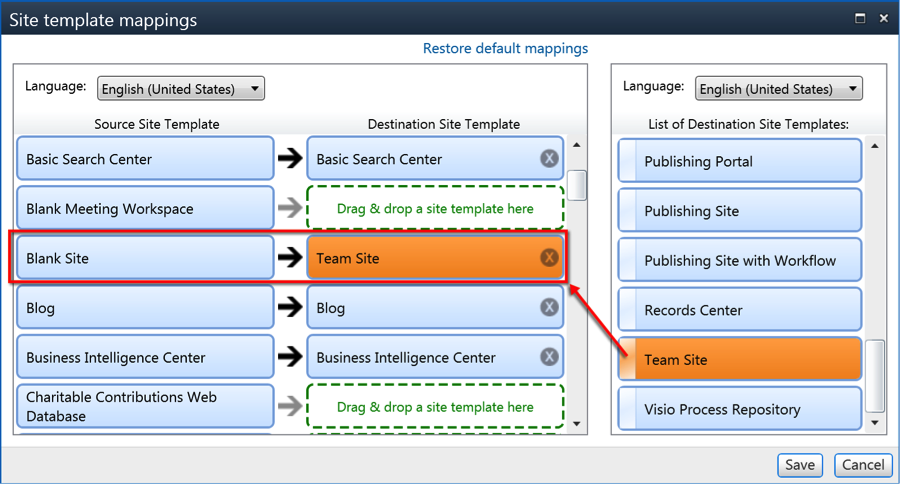
Task: Open the source Language dropdown
Action: click(x=181, y=88)
